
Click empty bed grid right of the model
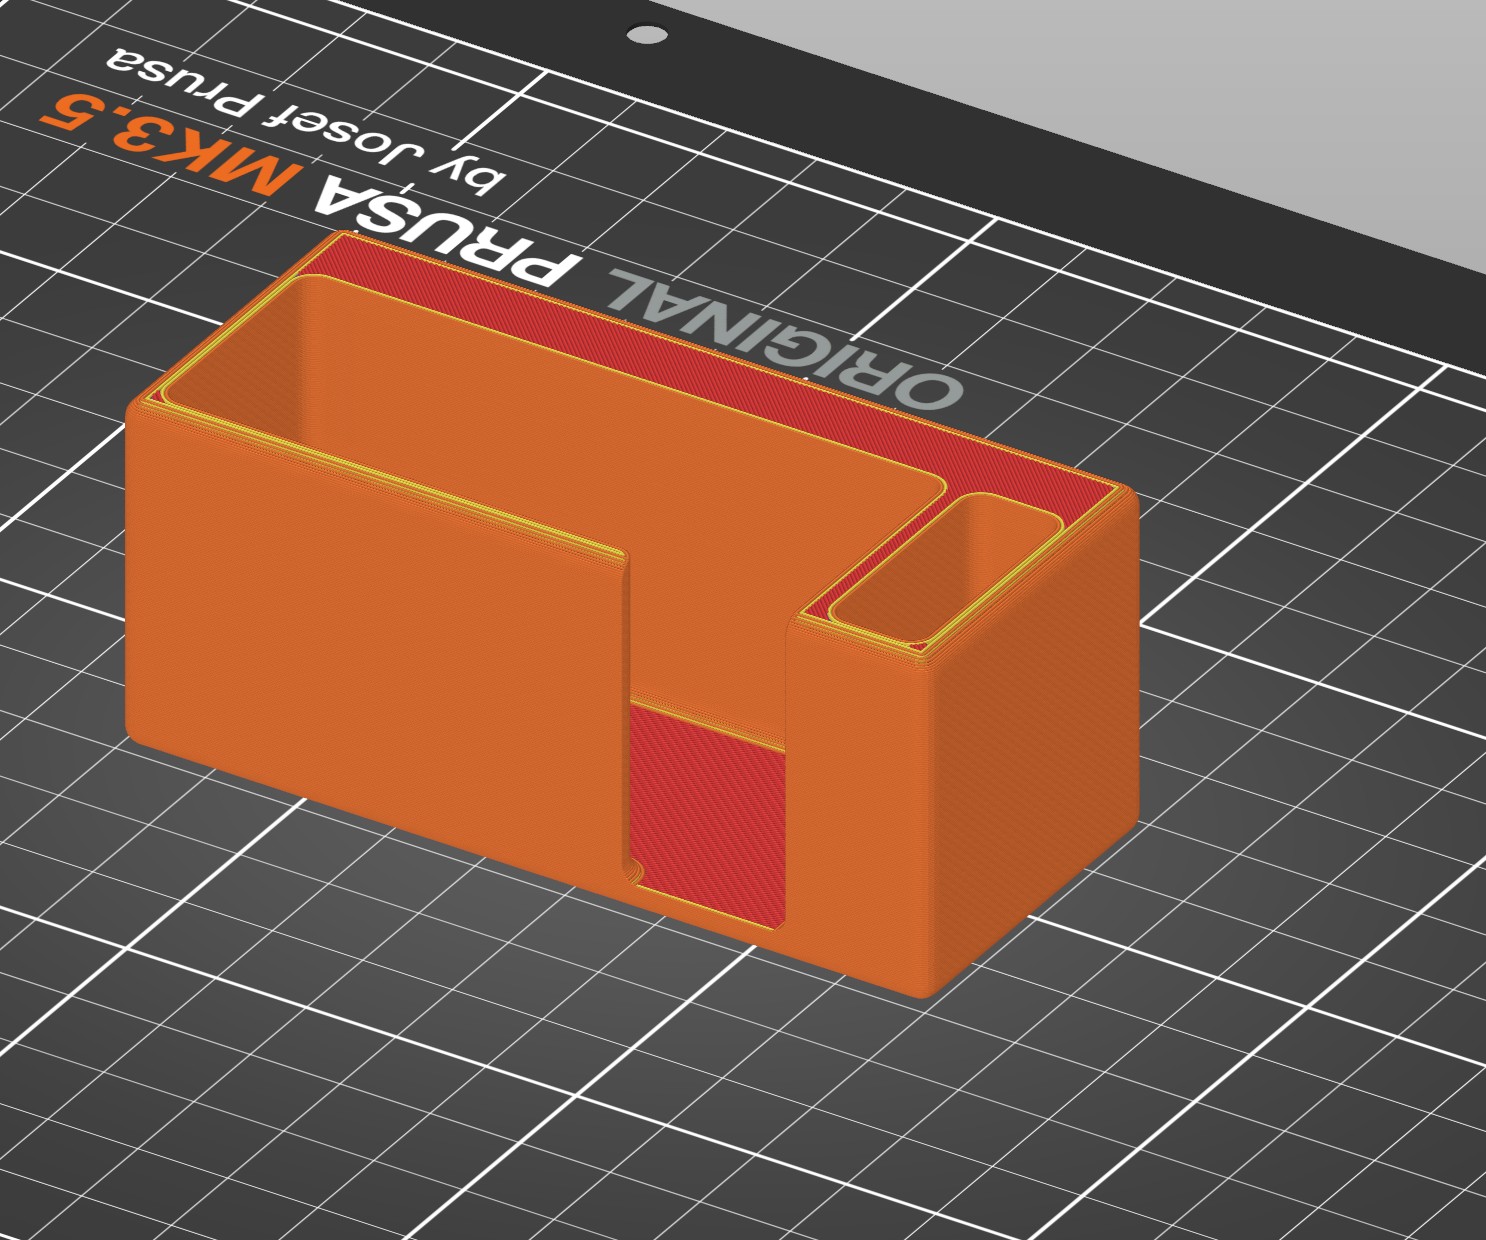(x=1300, y=700)
